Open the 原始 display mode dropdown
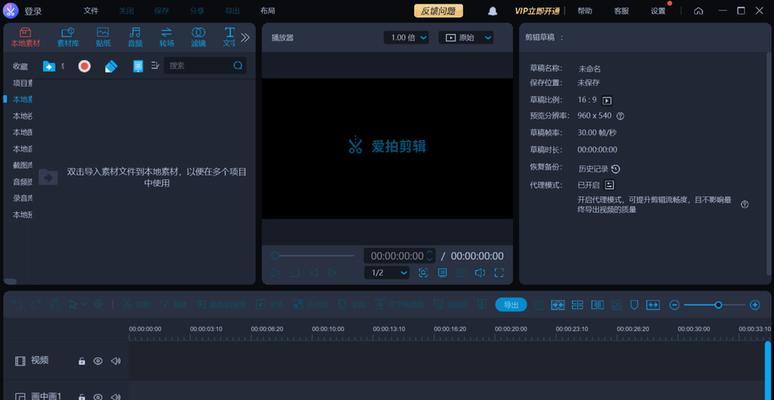Viewport: 774px width, 400px height. [x=466, y=38]
